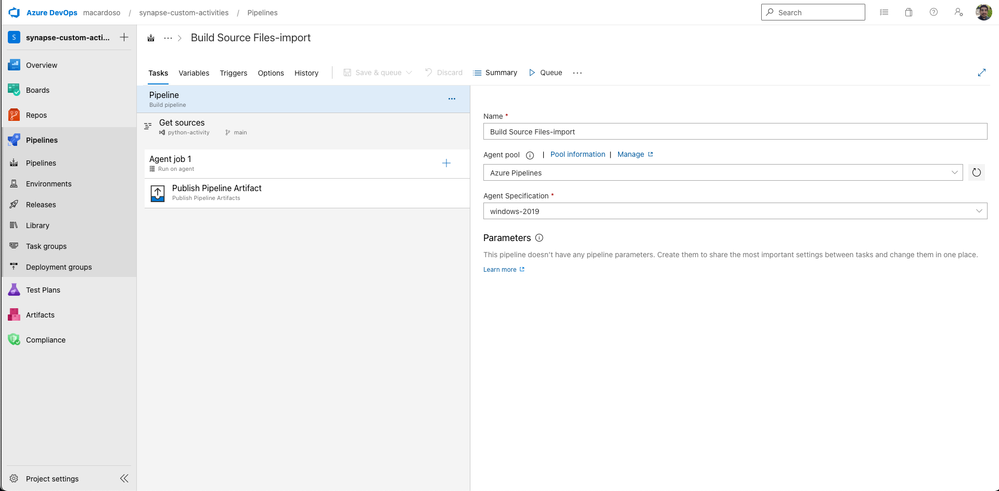Toggle full screen expand icon
The image size is (999, 491).
(x=982, y=73)
